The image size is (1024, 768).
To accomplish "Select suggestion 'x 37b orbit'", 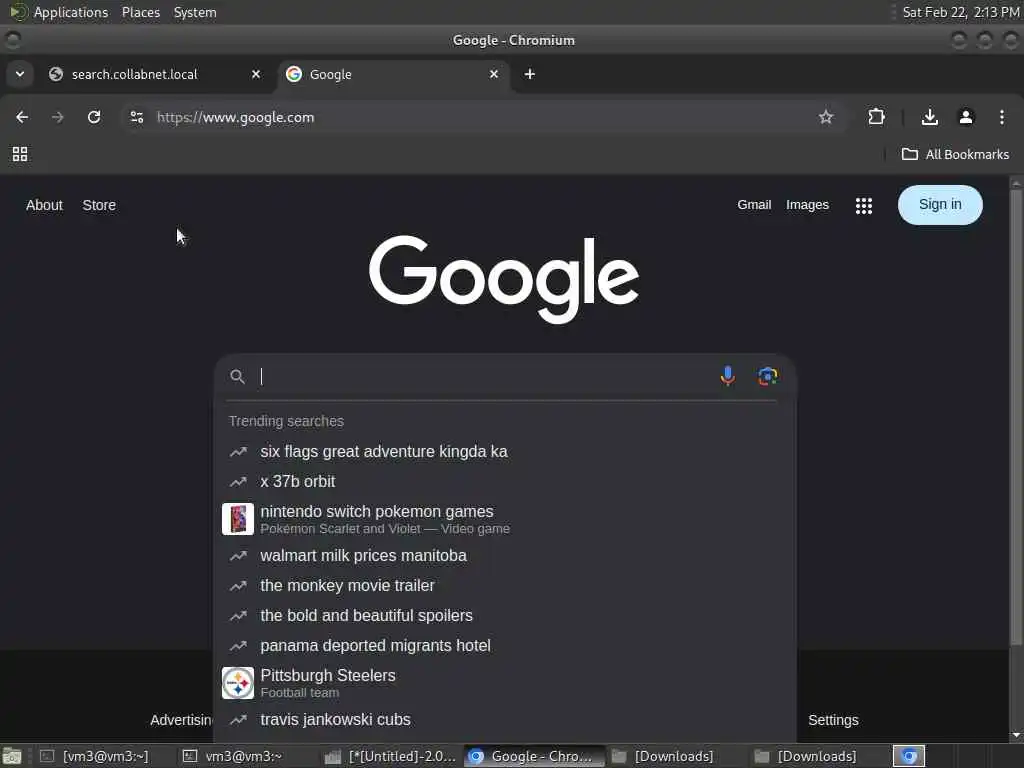I will pos(505,481).
